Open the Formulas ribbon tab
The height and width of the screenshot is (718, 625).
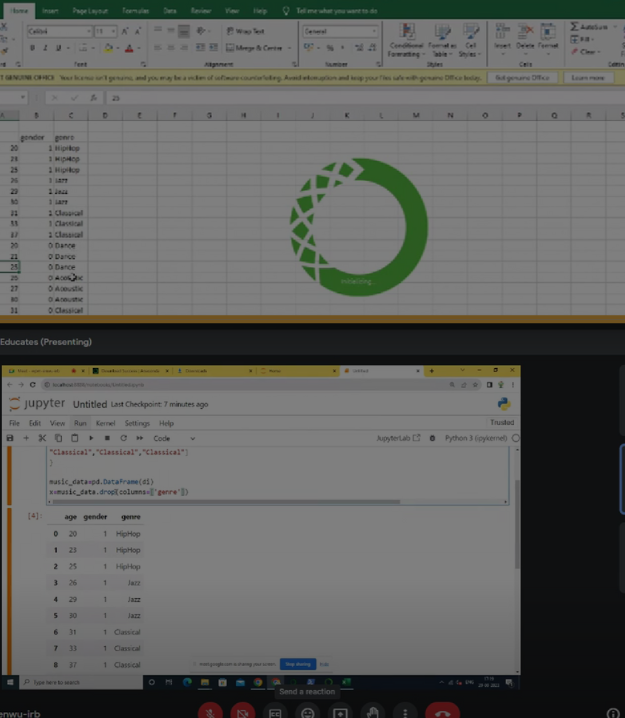pos(136,11)
